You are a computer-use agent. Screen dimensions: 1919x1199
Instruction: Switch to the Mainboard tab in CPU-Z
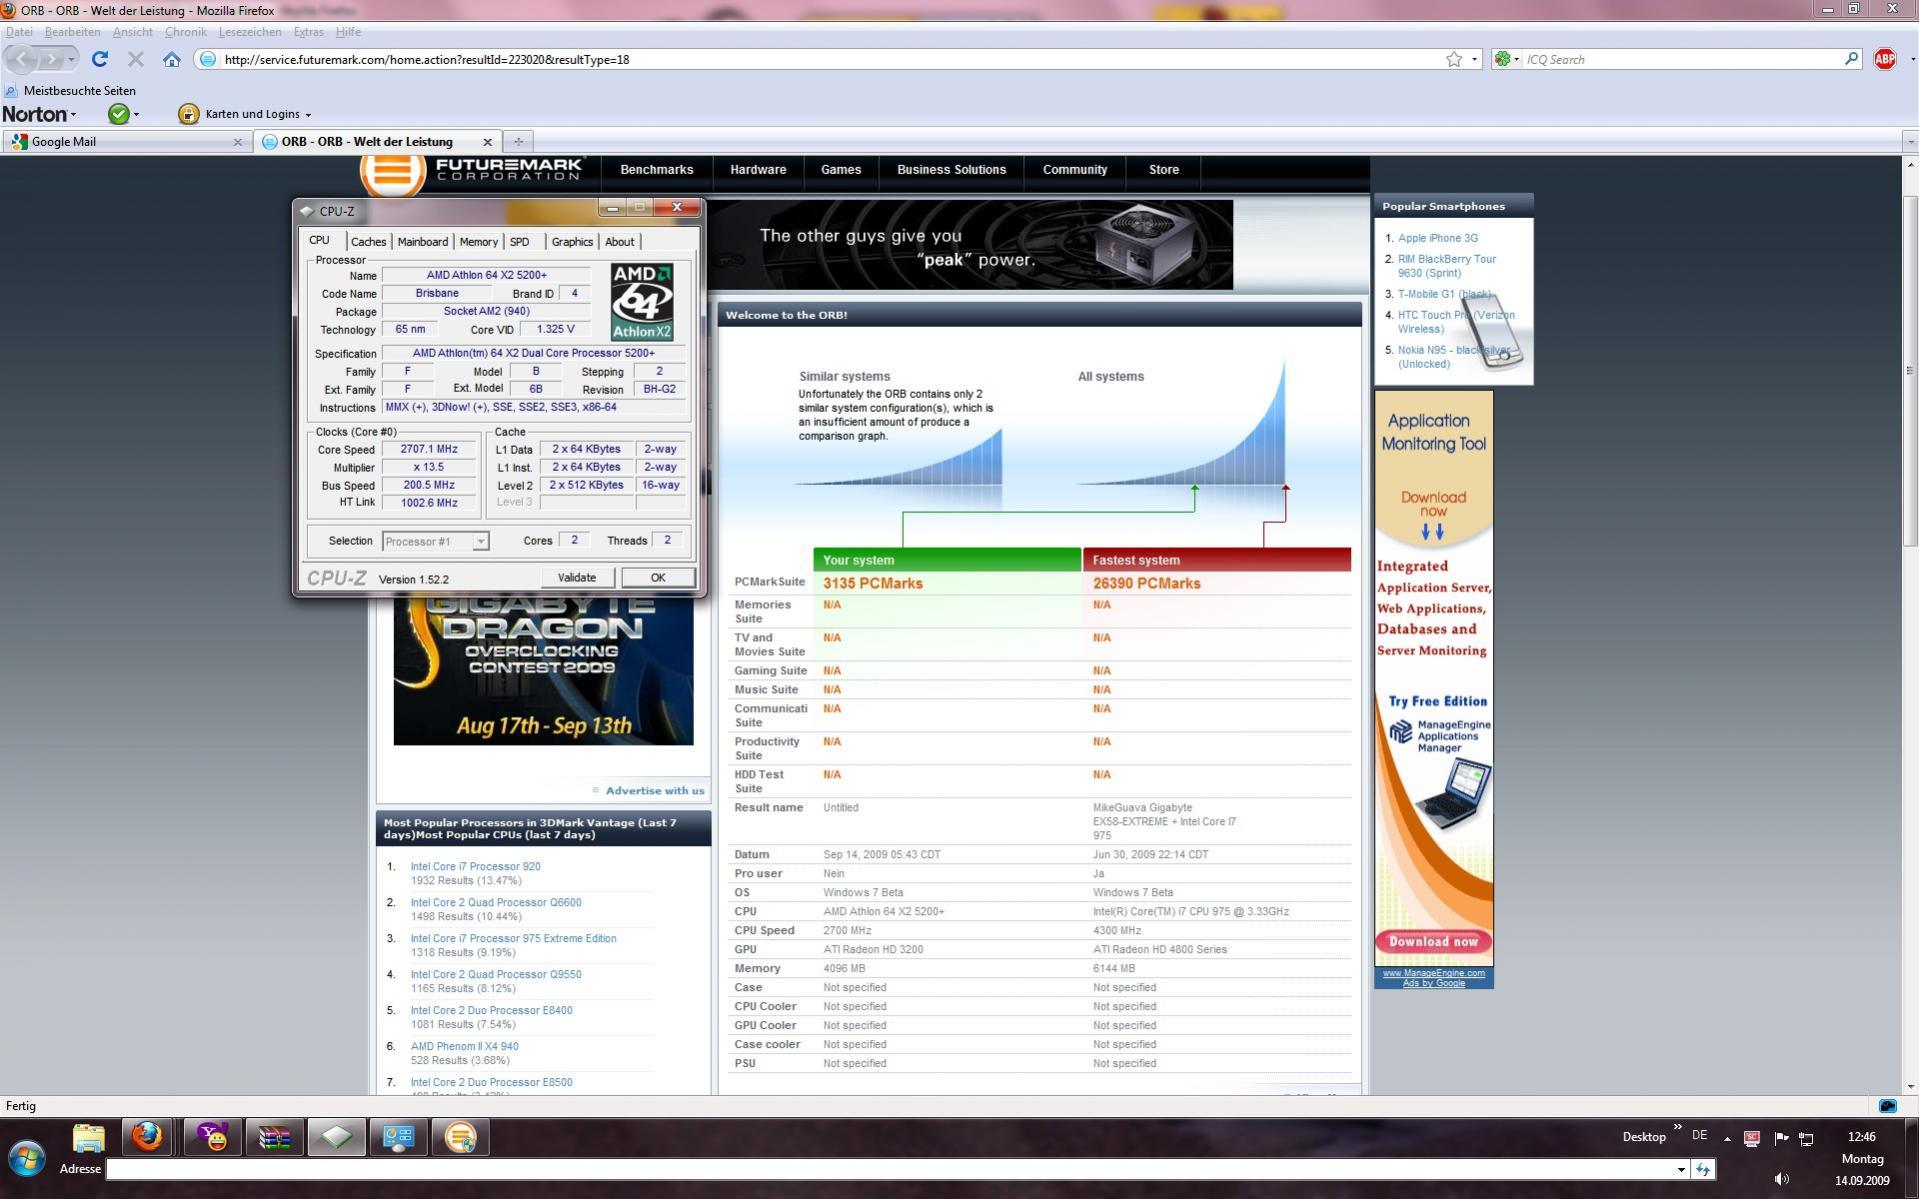click(422, 242)
